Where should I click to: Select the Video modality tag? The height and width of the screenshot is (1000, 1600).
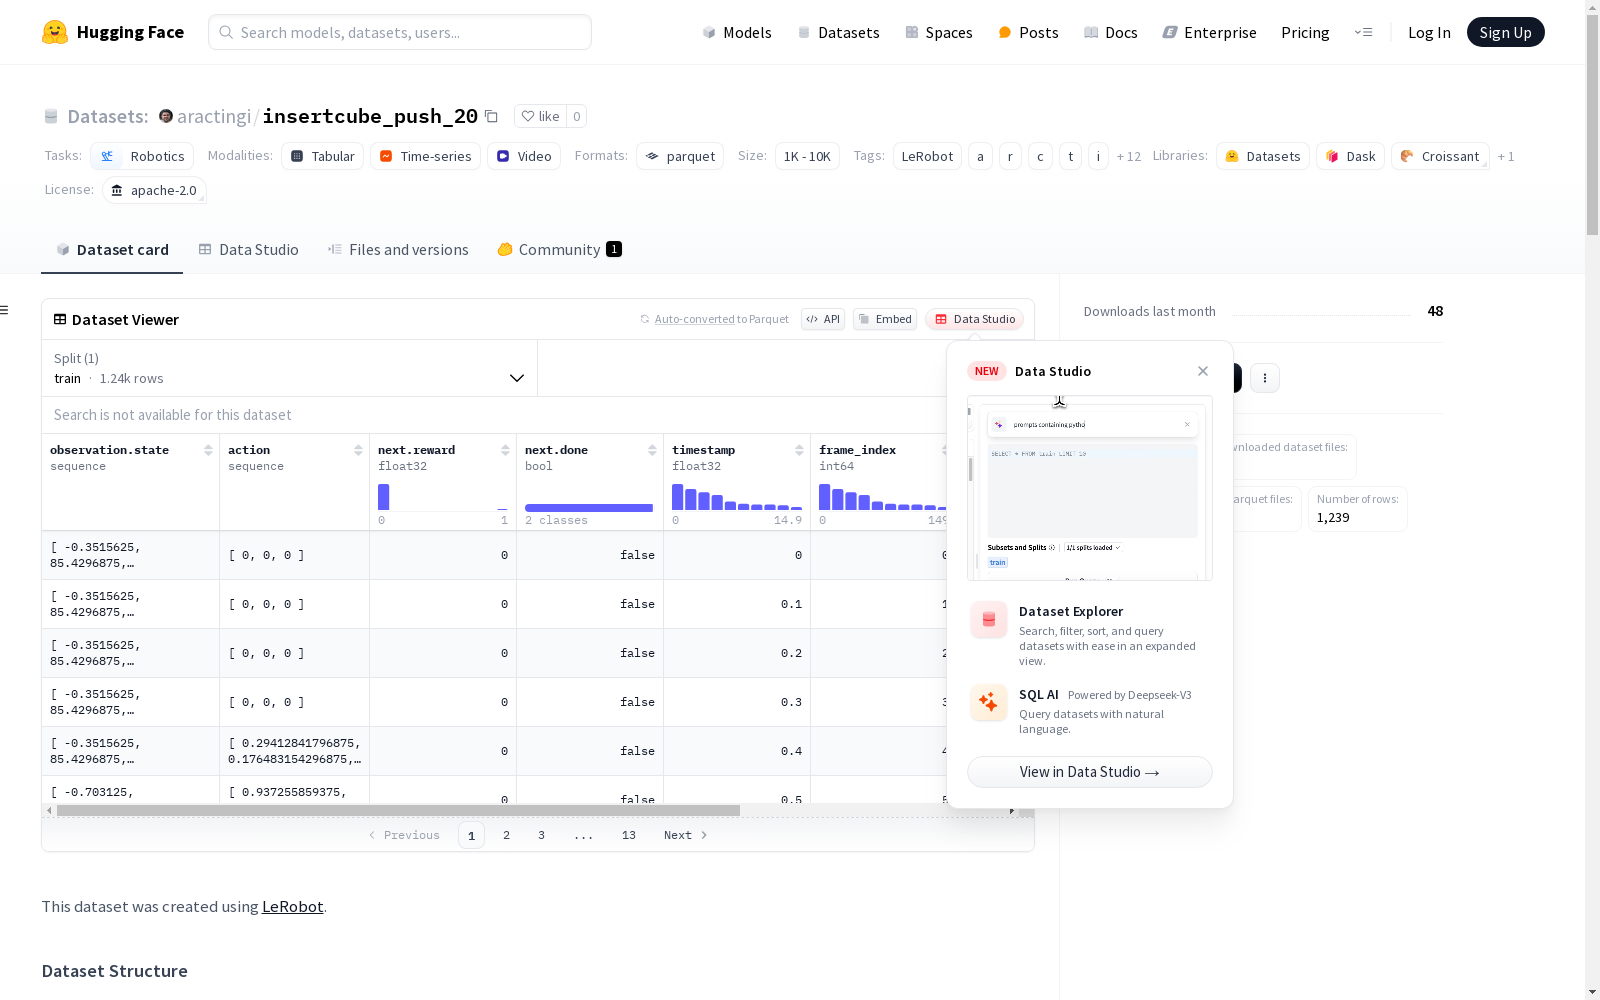coord(524,156)
